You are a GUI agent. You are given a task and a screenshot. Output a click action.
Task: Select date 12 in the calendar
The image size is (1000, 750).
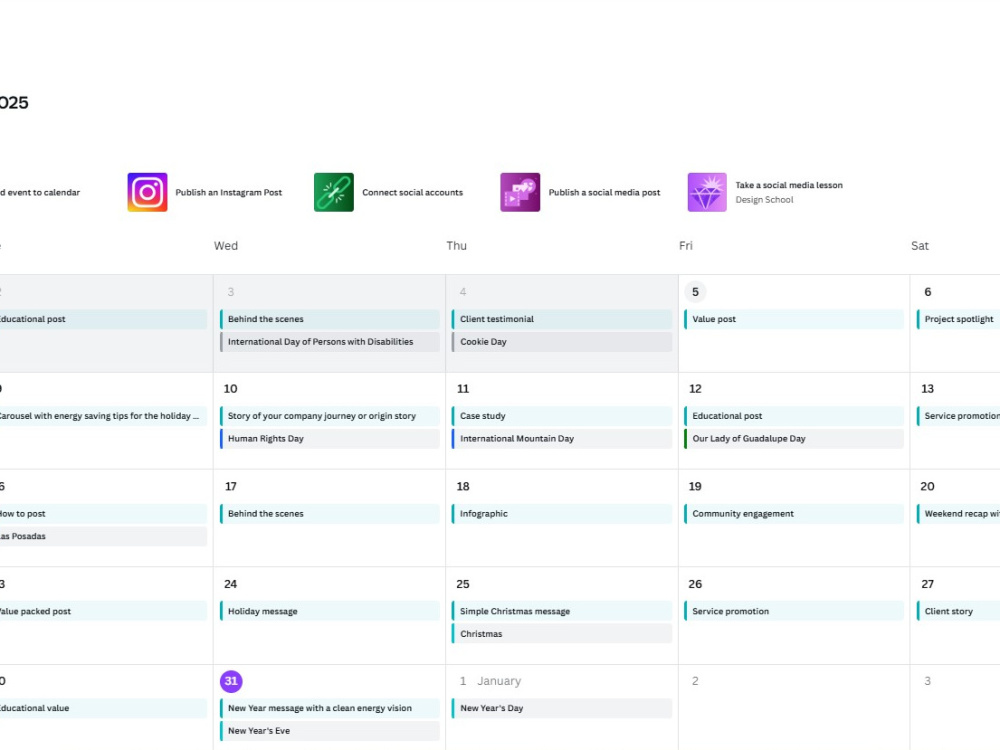(x=695, y=389)
